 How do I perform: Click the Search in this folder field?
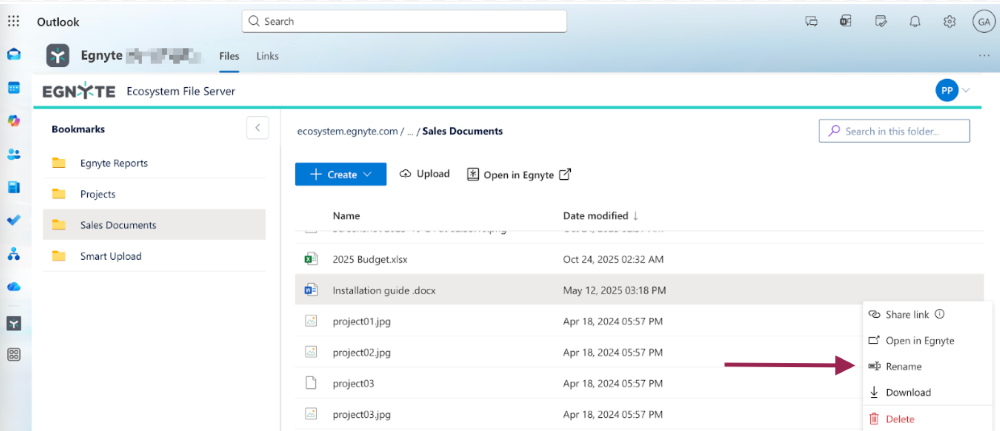(x=894, y=131)
